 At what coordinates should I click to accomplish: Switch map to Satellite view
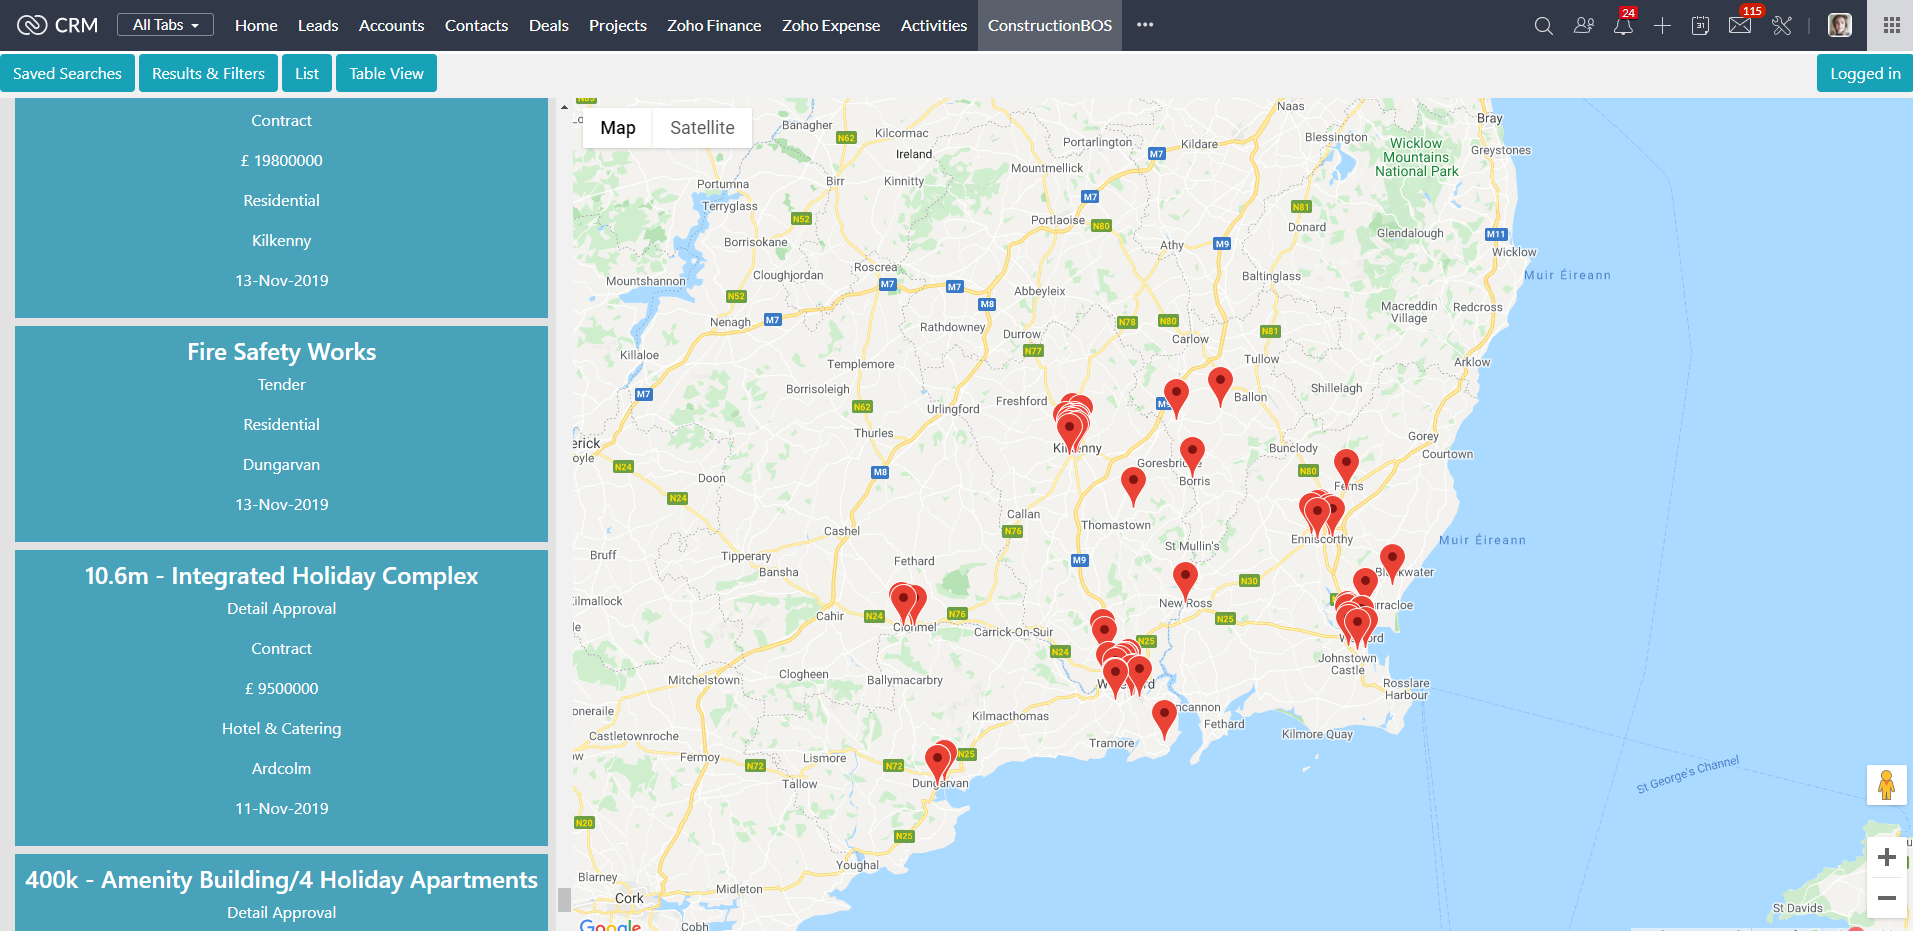pyautogui.click(x=702, y=128)
